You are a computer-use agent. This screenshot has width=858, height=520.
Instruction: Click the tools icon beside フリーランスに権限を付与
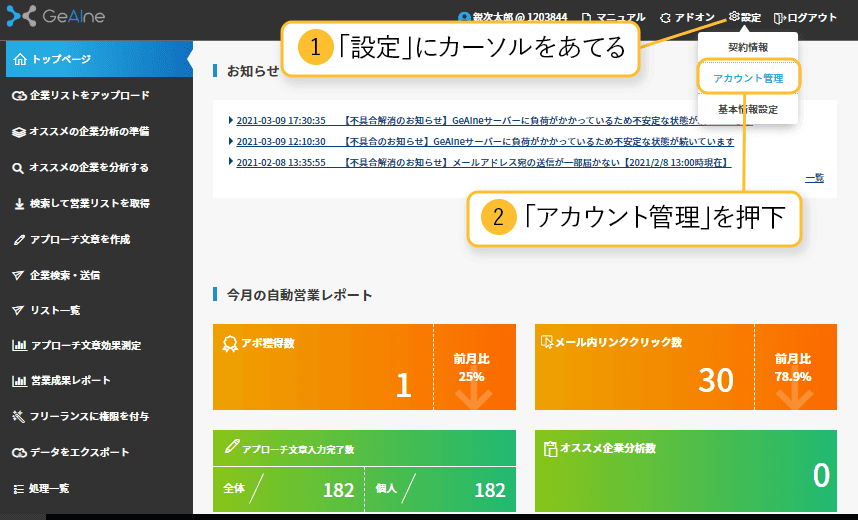click(18, 417)
